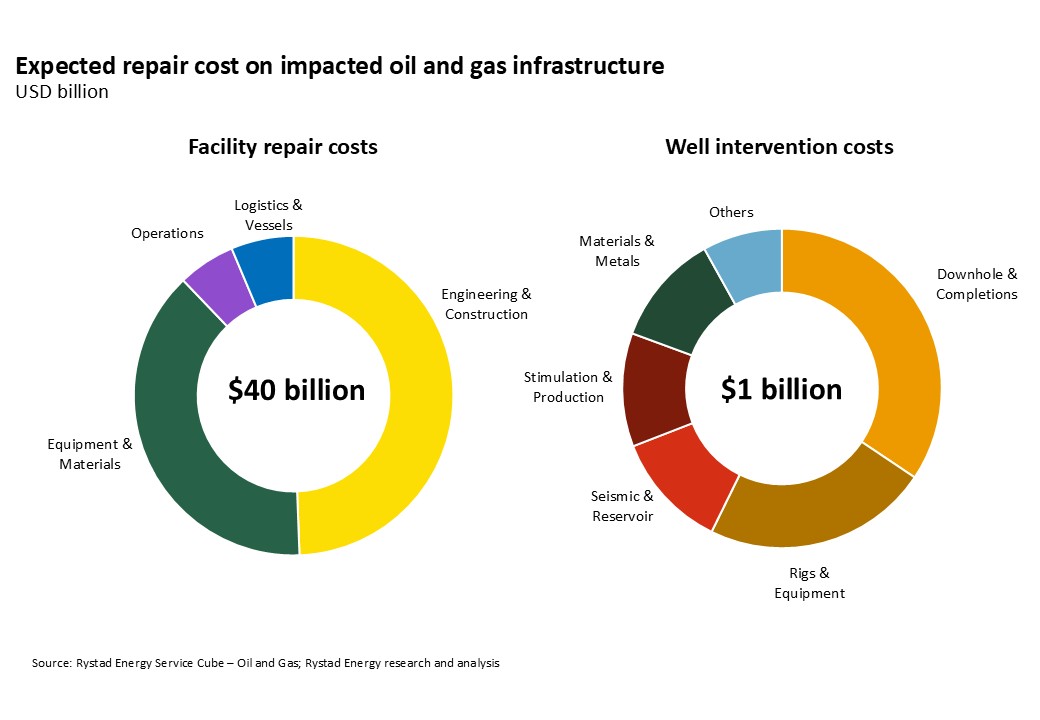This screenshot has height=720, width=1040.
Task: Select the Well intervention costs heading
Action: point(779,147)
